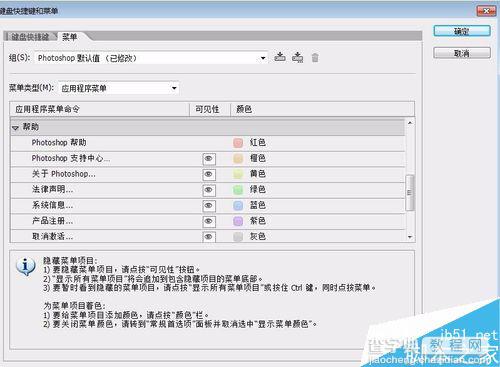Click the command list scrollbar thumb

(x=410, y=193)
